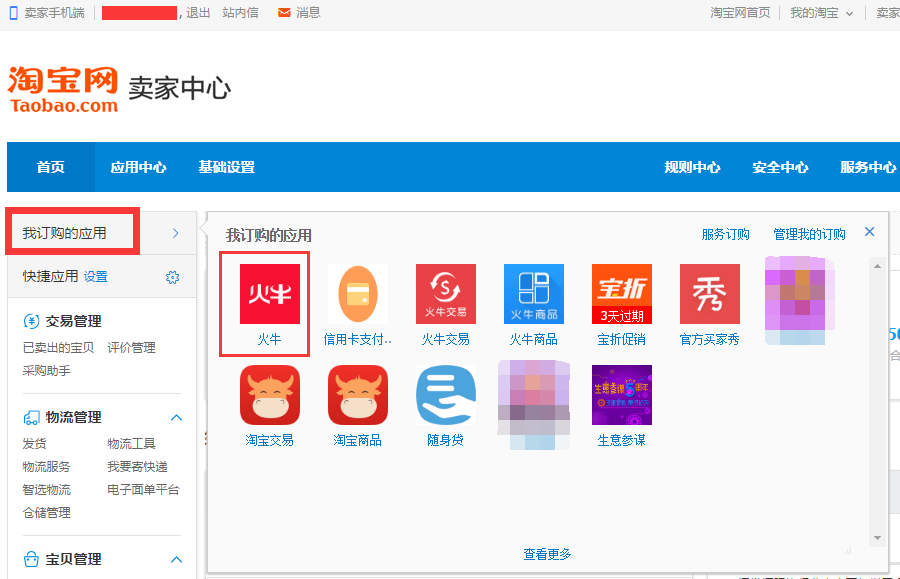
Task: Launch the 淘宝交易 bull icon app
Action: point(269,396)
